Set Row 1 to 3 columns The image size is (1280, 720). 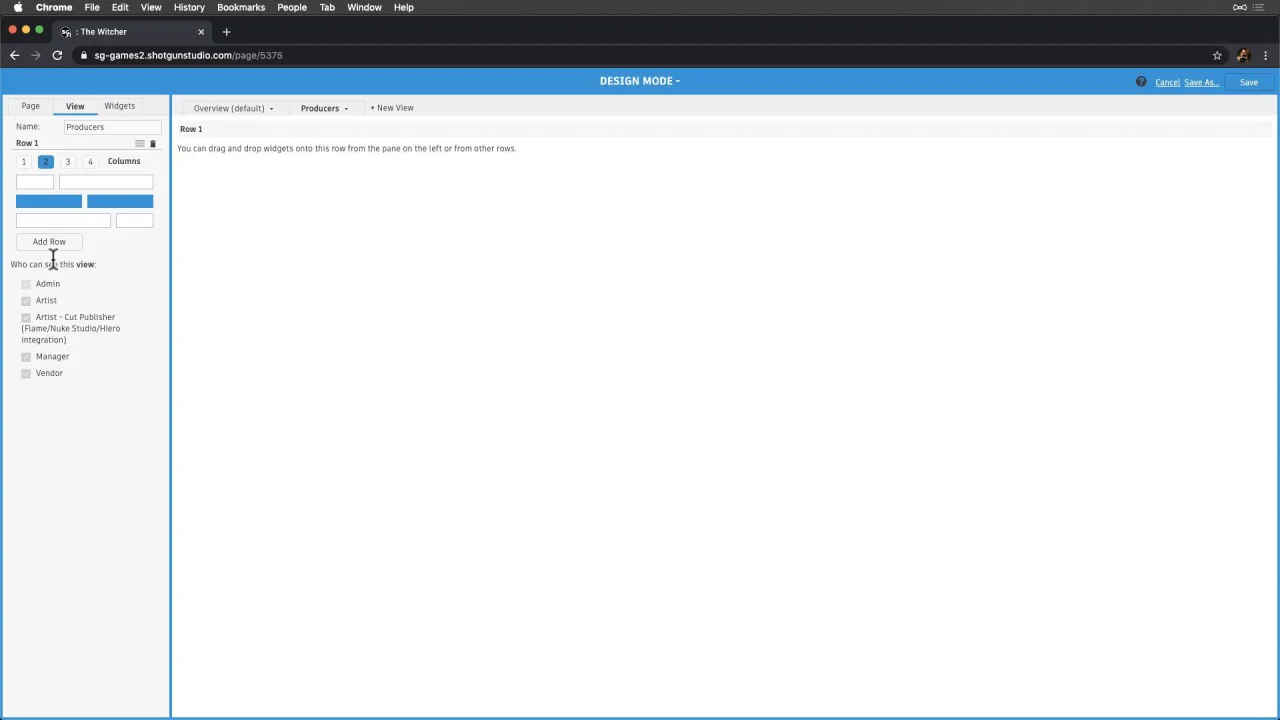68,162
